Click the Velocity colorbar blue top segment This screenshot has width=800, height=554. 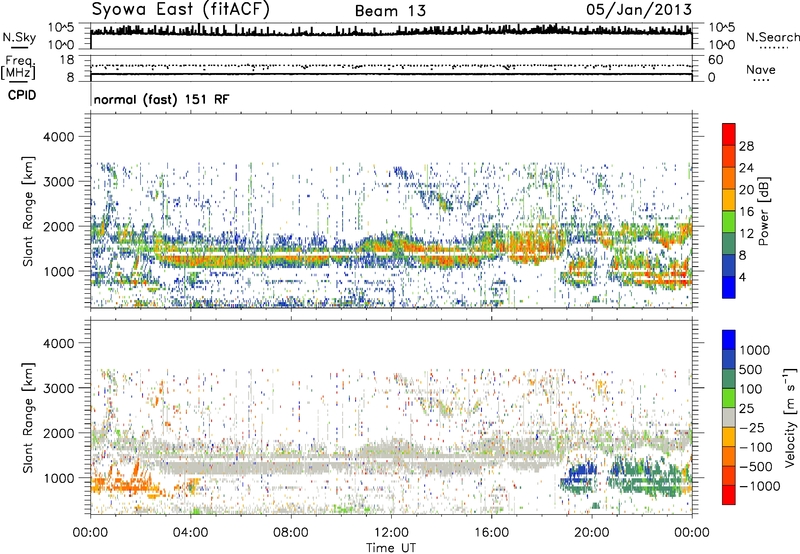pyautogui.click(x=729, y=340)
